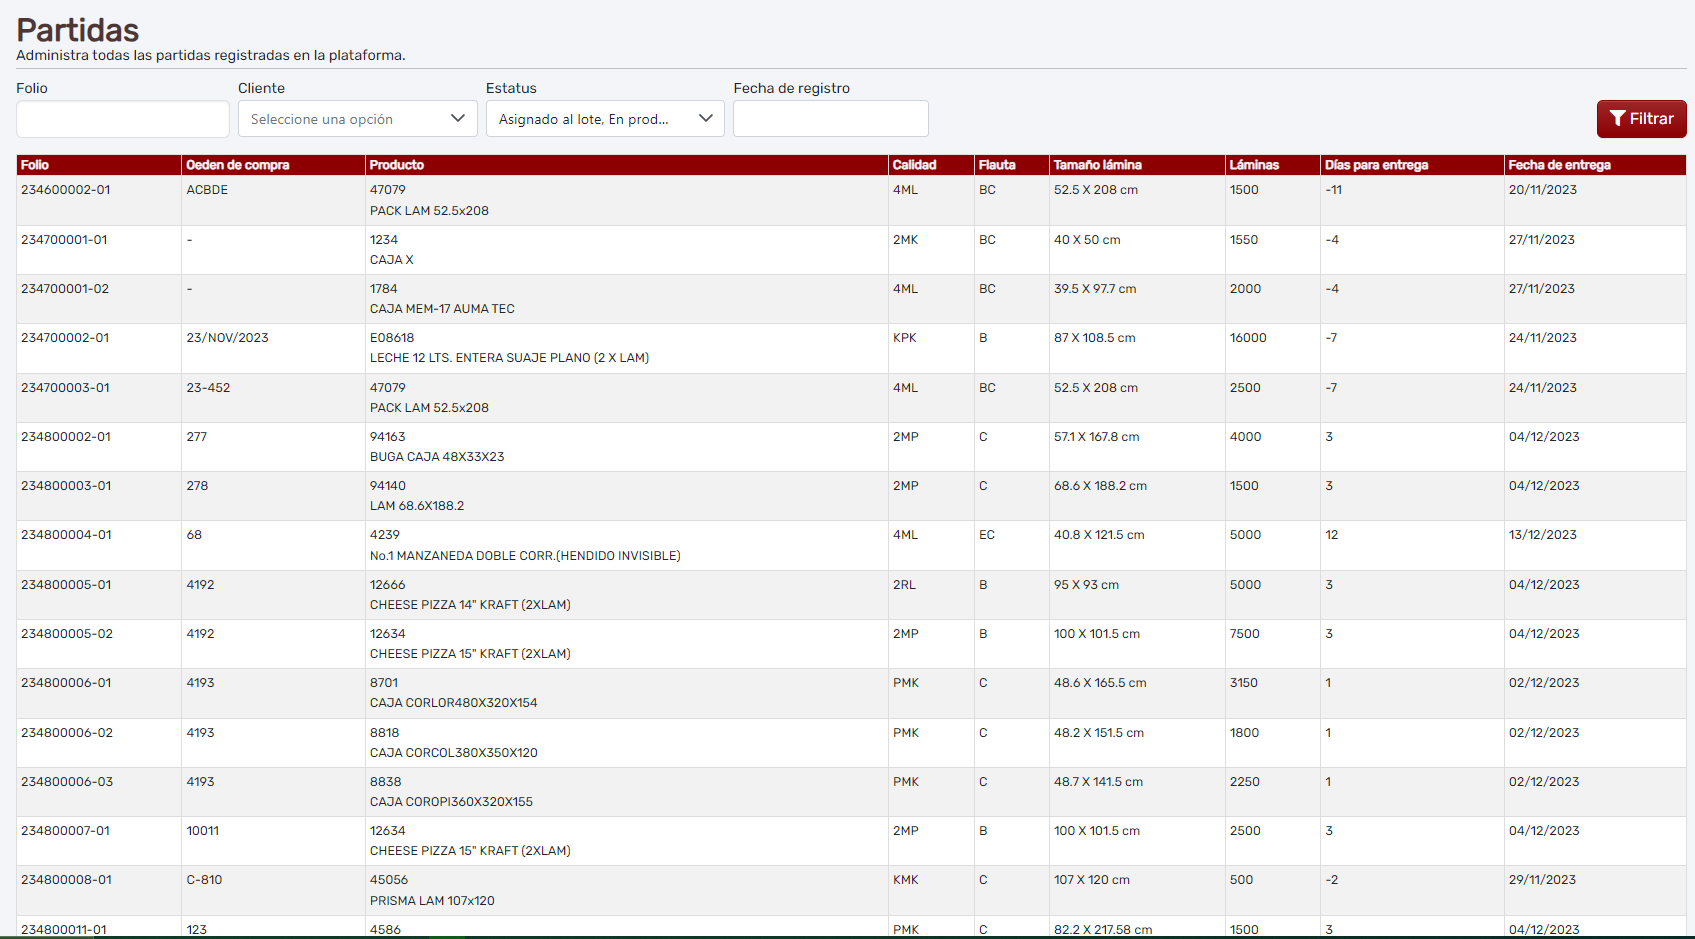The height and width of the screenshot is (939, 1695).
Task: Click the Producto column header
Action: (x=397, y=165)
